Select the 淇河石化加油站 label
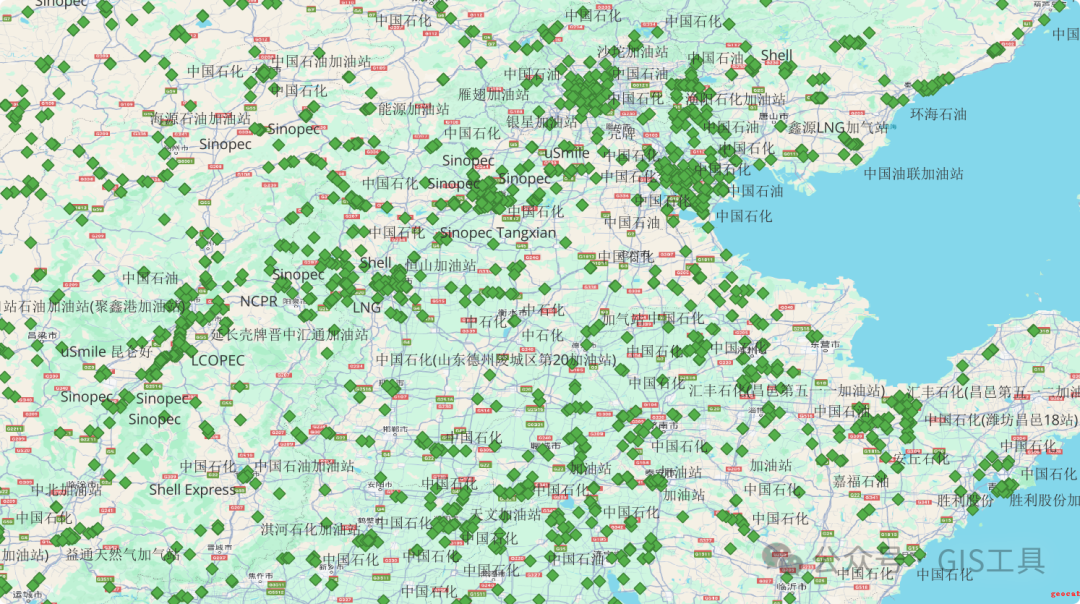The width and height of the screenshot is (1080, 604). pyautogui.click(x=309, y=530)
